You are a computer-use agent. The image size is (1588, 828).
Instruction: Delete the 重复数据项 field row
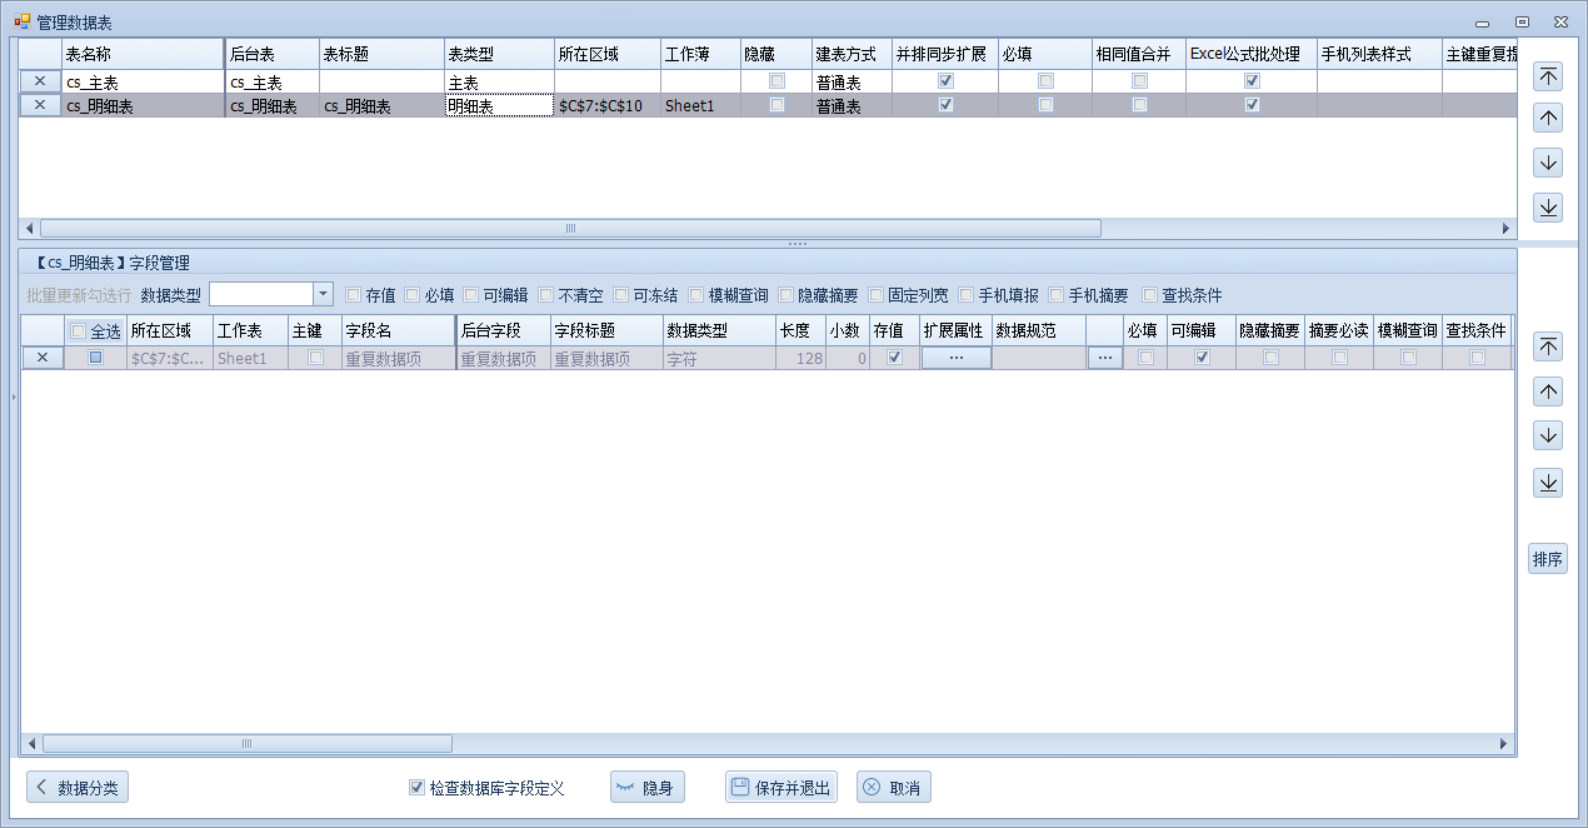(42, 358)
